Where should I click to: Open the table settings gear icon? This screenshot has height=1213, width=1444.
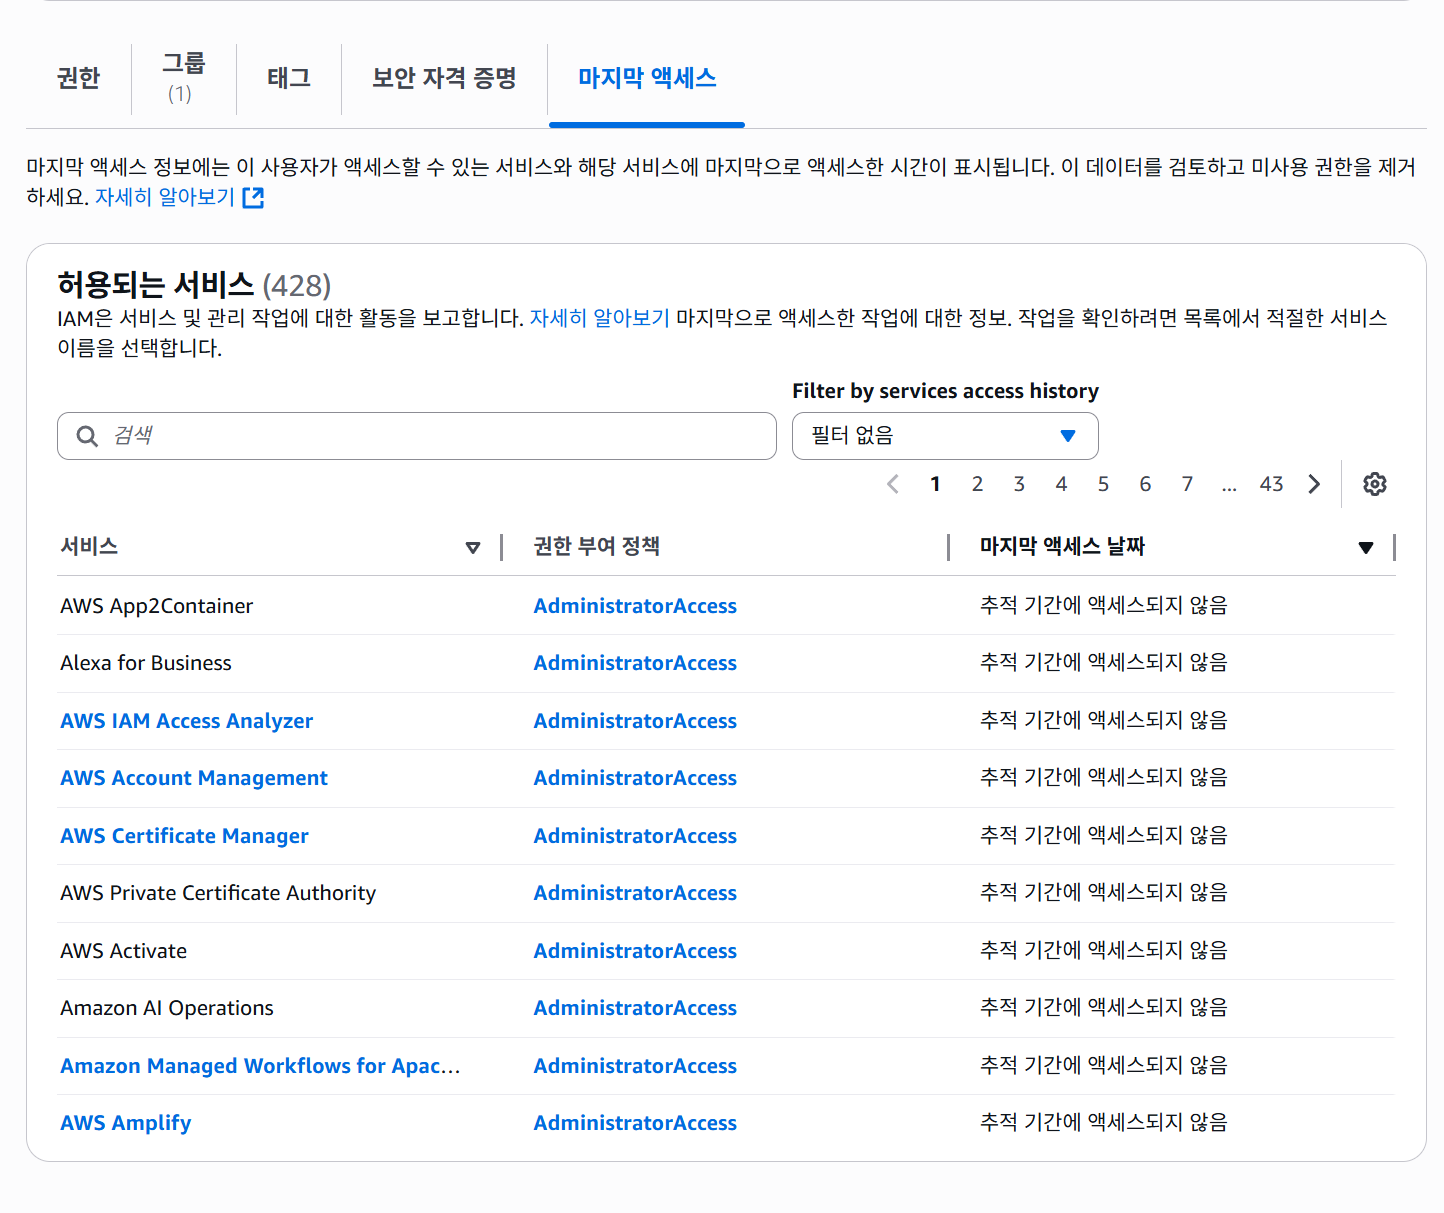[x=1375, y=484]
